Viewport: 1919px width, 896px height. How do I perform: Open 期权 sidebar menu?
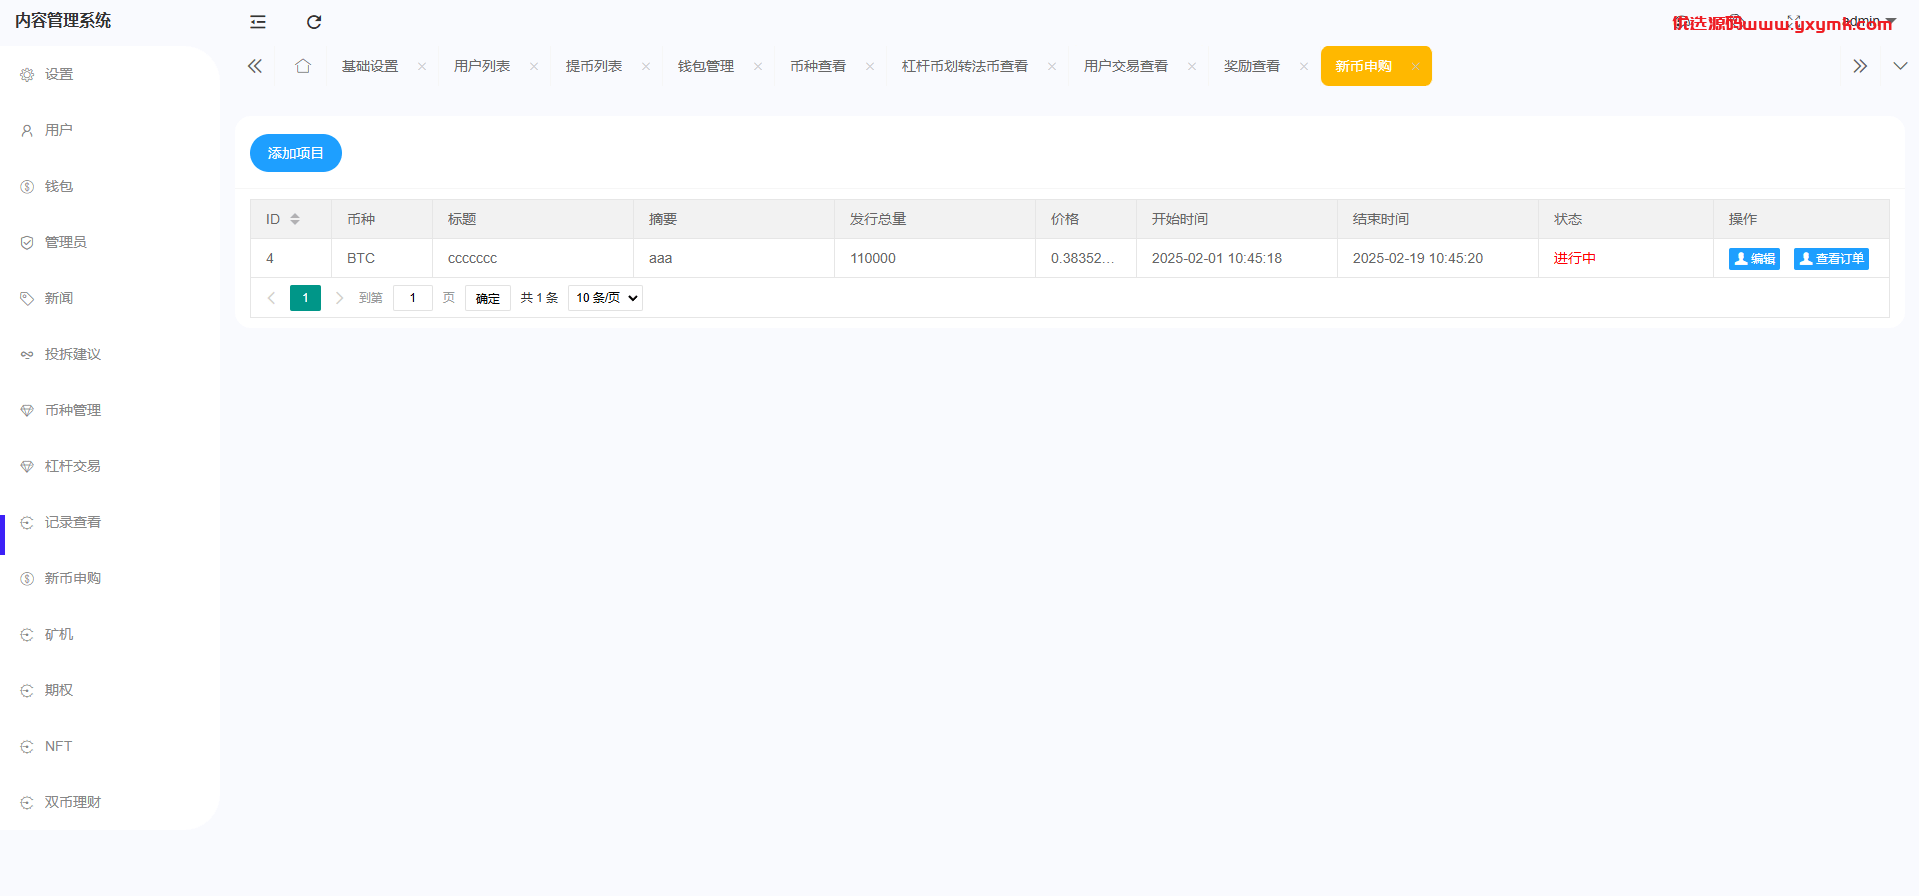point(59,690)
